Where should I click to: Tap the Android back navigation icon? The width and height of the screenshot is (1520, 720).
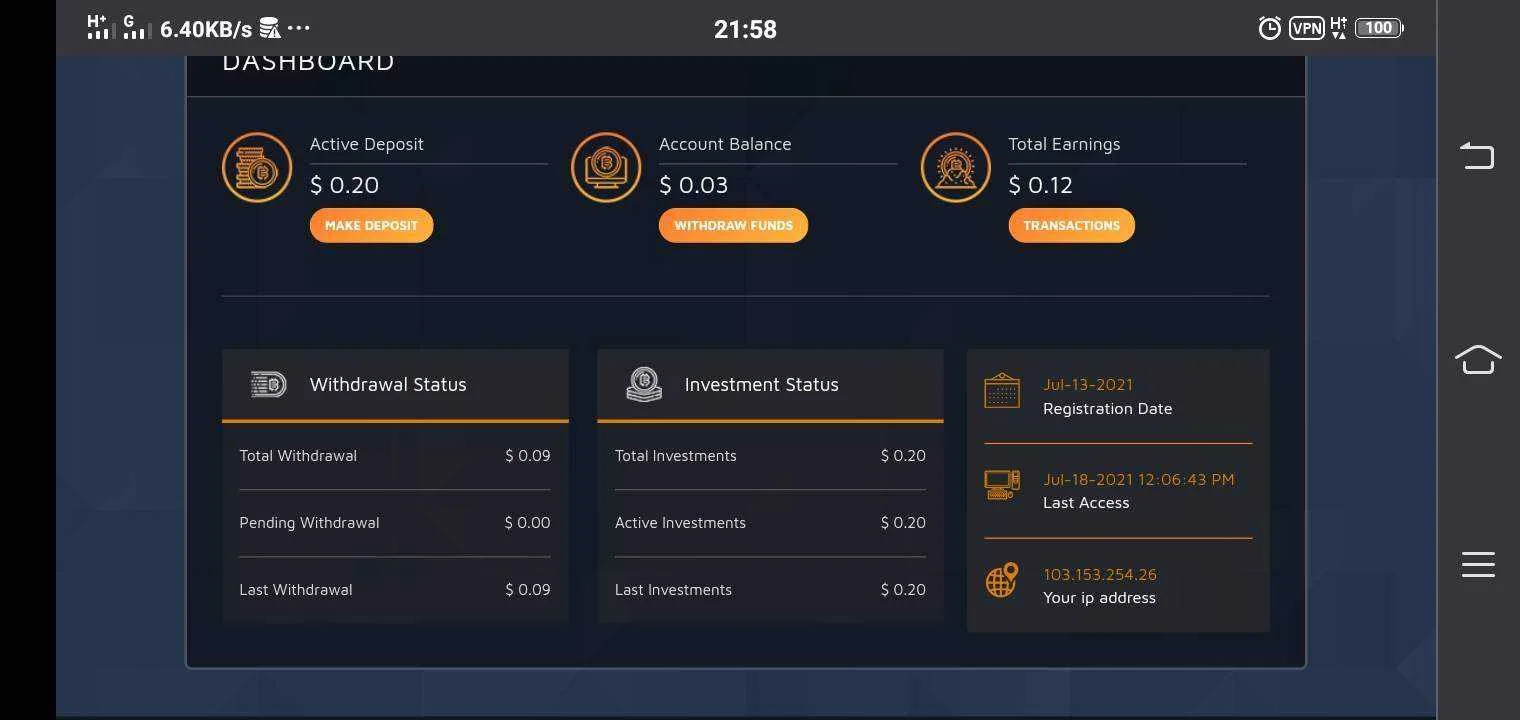(x=1477, y=155)
